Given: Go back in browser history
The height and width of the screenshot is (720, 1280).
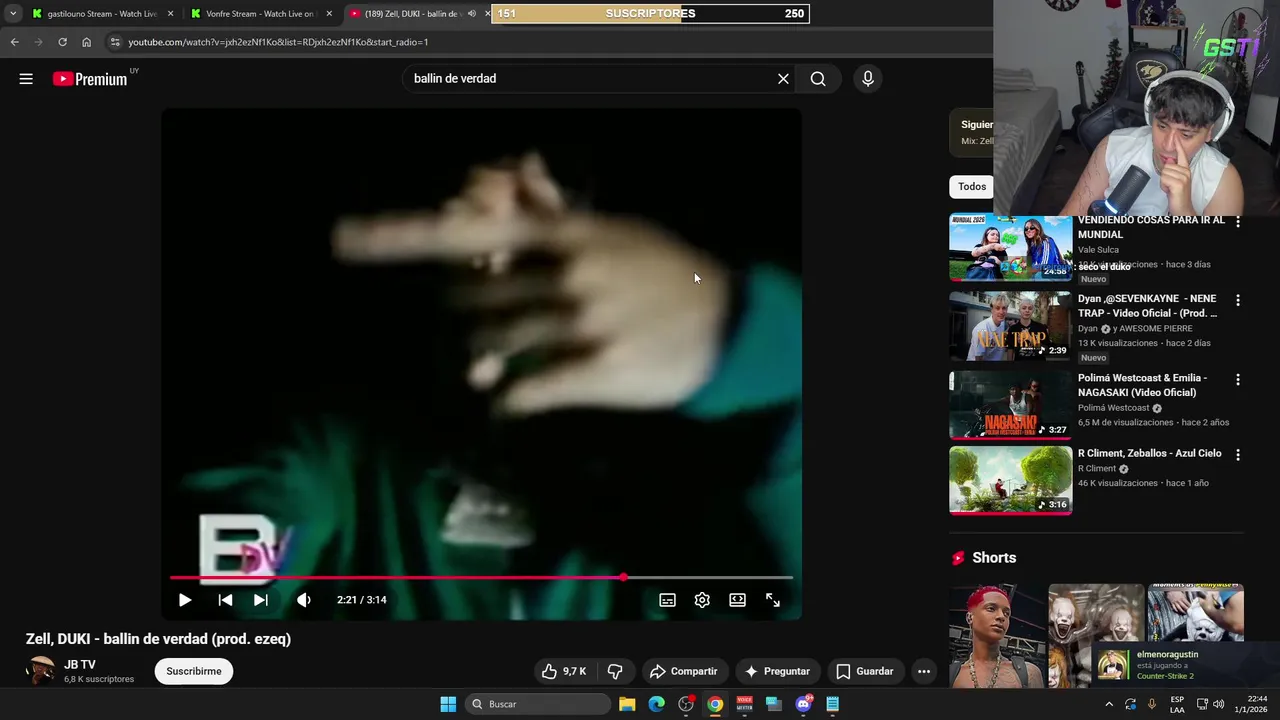Looking at the screenshot, I should pos(14,42).
